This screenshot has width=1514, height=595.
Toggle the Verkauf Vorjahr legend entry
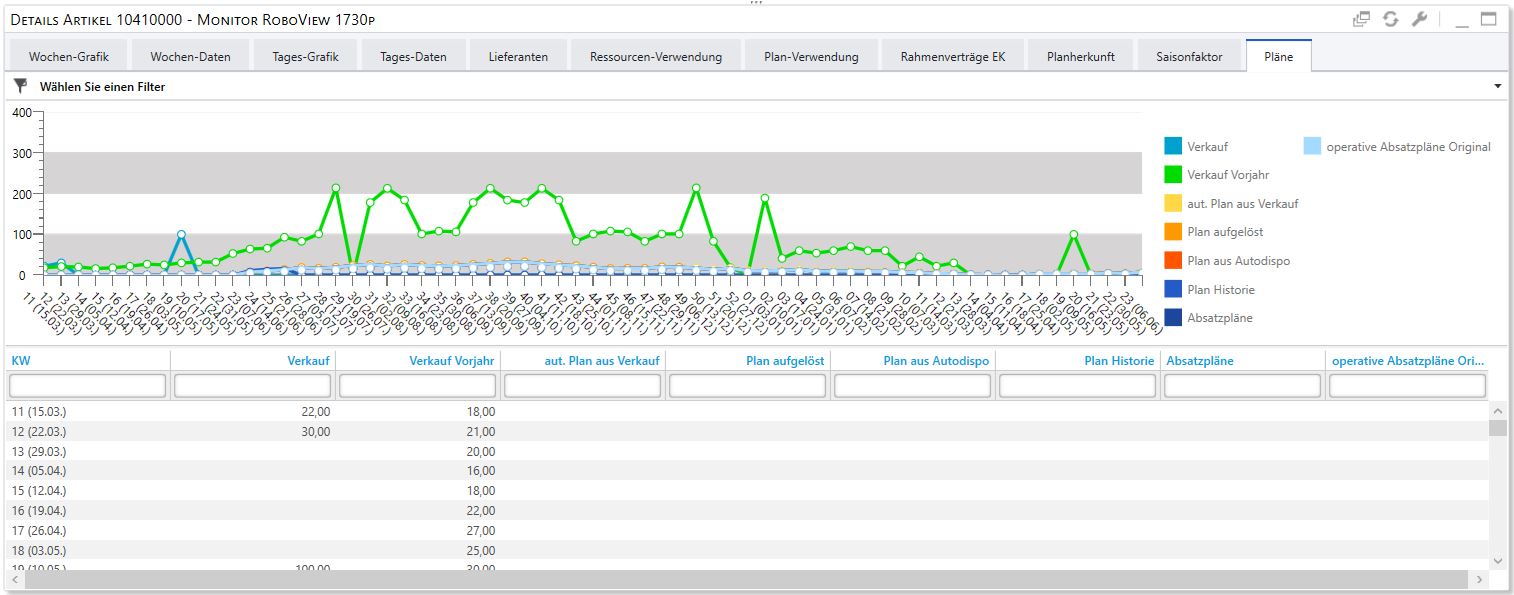click(1228, 175)
